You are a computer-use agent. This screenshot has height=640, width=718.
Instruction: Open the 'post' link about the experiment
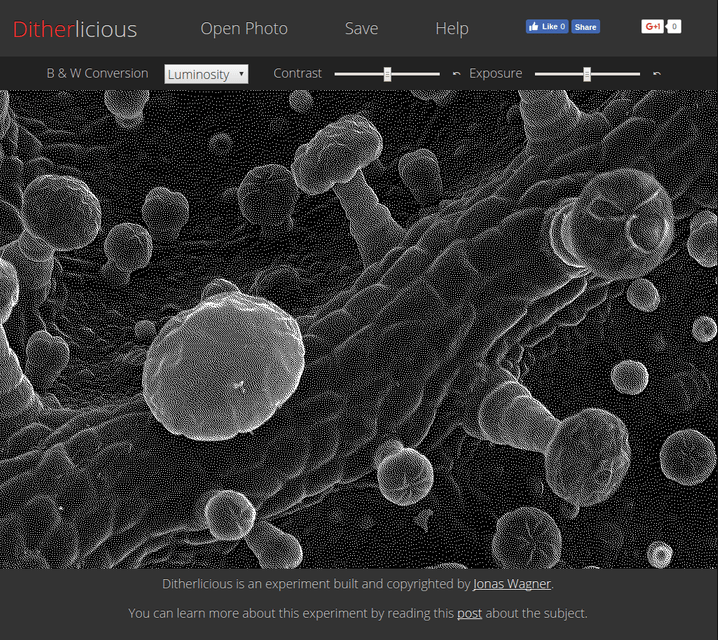pos(469,613)
